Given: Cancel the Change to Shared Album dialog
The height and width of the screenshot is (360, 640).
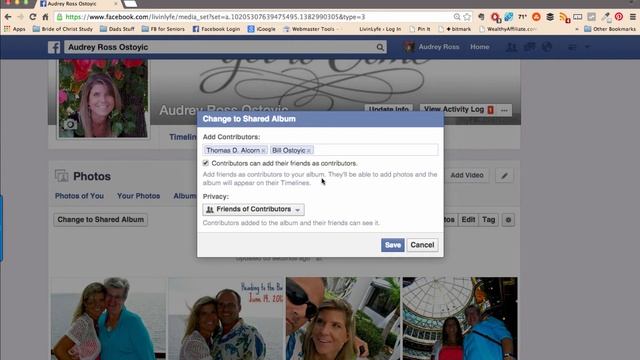Looking at the screenshot, I should [422, 245].
